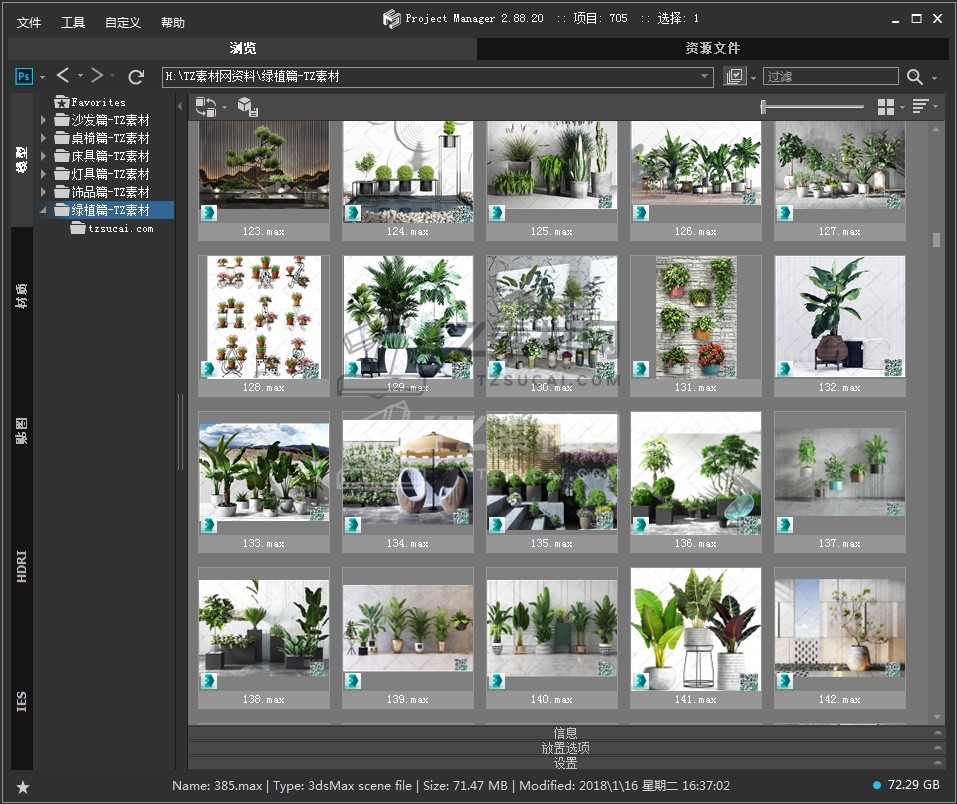
Task: Click the search magnifier icon
Action: [914, 77]
